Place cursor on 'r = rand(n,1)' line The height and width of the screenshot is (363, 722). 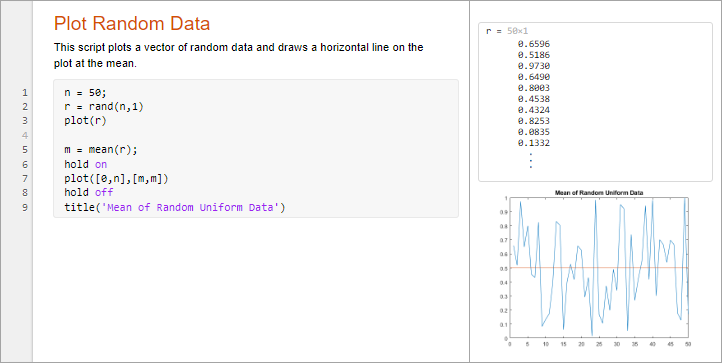[101, 107]
